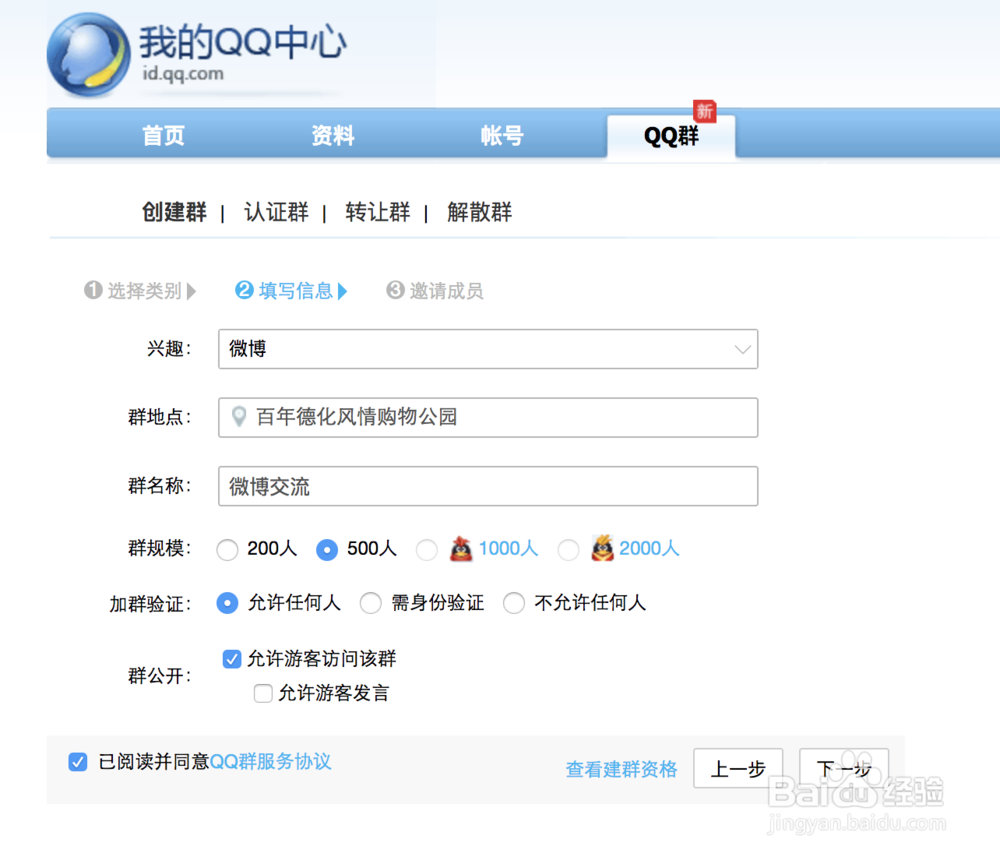This screenshot has width=1000, height=857.
Task: Toggle 允许游客访问该群 checkbox
Action: 232,659
